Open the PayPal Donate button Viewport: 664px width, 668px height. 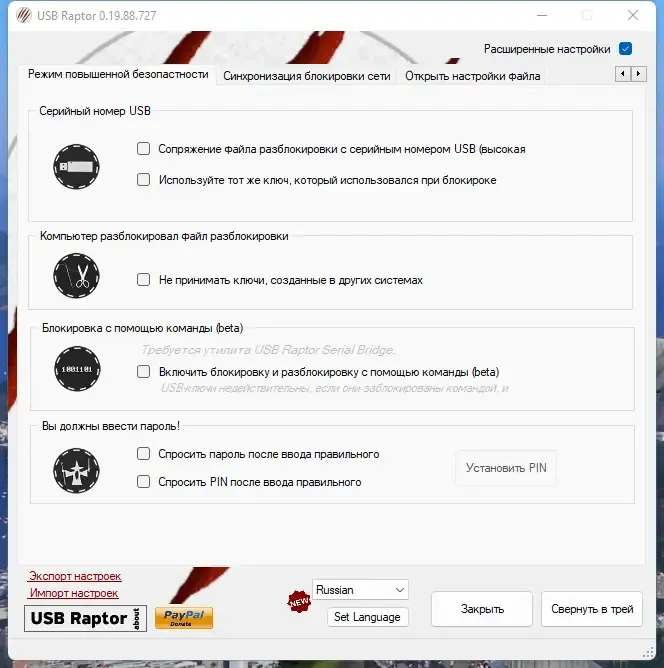pos(184,618)
